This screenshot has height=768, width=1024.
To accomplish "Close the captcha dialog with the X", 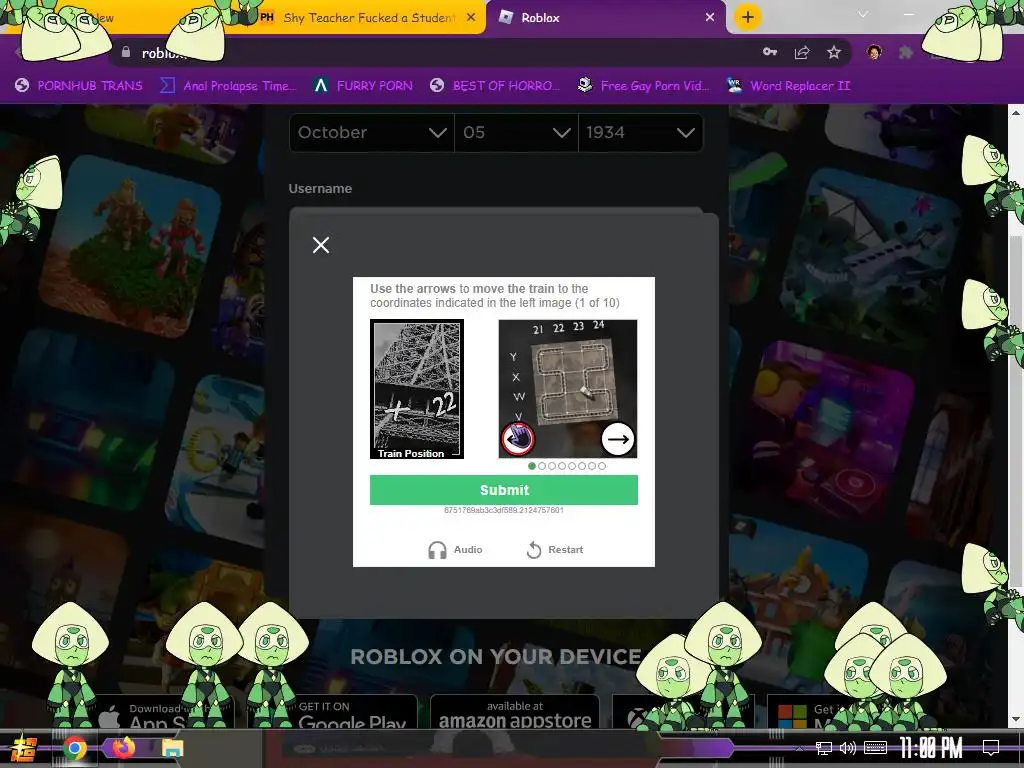I will click(321, 245).
